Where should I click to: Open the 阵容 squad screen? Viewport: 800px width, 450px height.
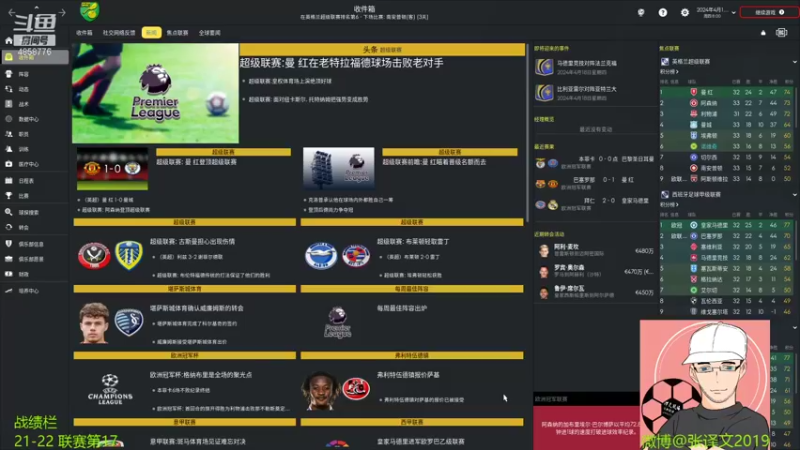[35, 74]
